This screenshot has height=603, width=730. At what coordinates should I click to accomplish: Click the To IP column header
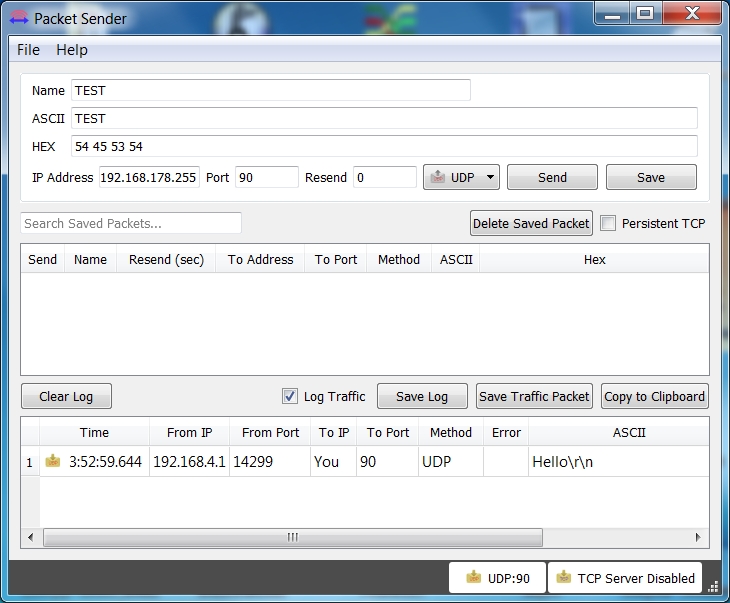coord(334,433)
